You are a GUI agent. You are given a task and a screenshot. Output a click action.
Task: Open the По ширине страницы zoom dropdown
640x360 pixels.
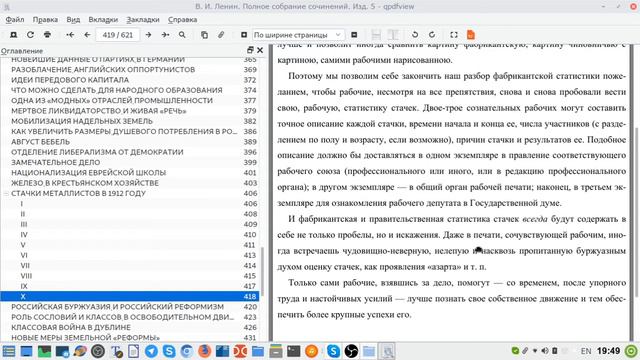click(298, 35)
